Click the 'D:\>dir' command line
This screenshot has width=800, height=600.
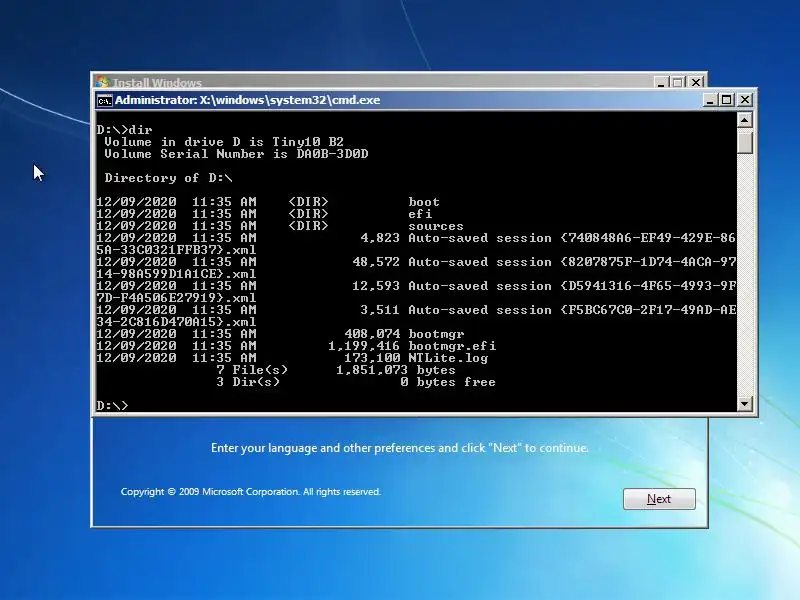(x=124, y=130)
